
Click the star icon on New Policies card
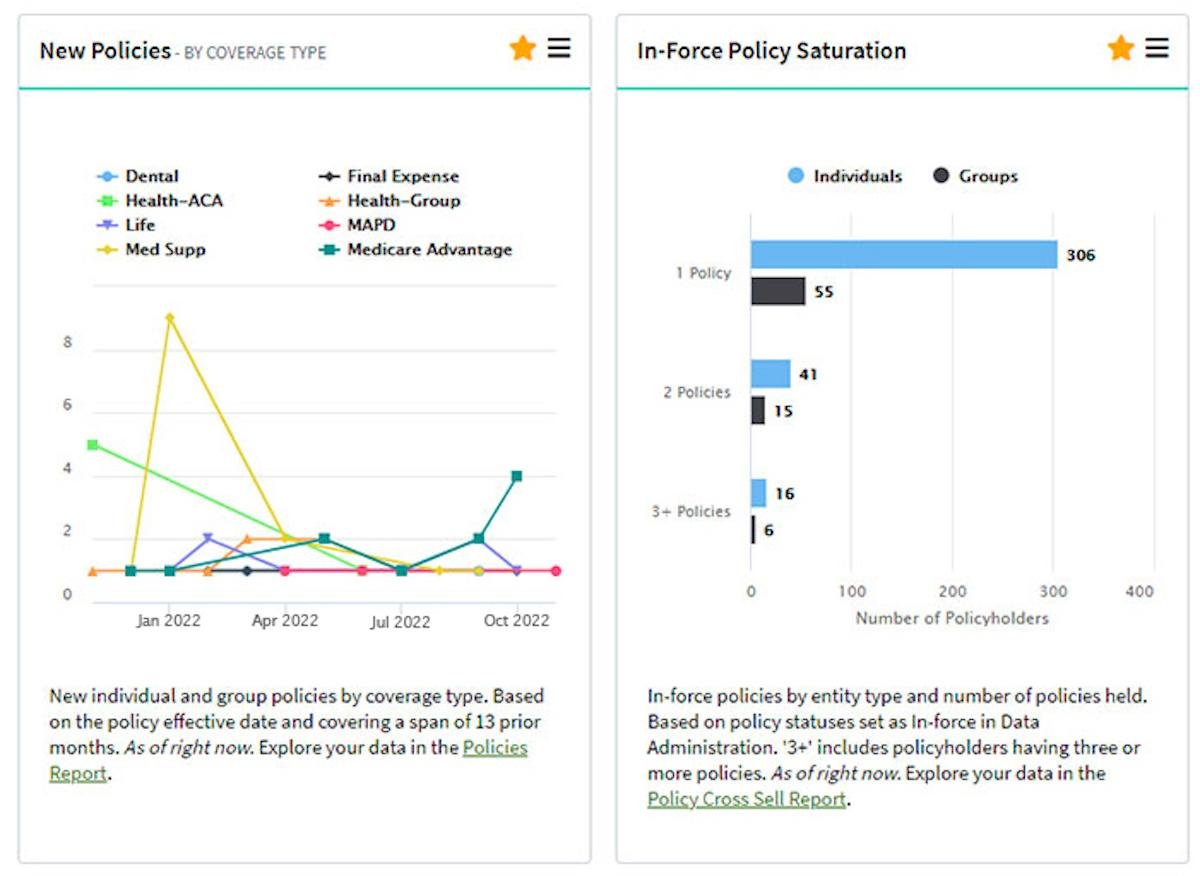(x=522, y=48)
